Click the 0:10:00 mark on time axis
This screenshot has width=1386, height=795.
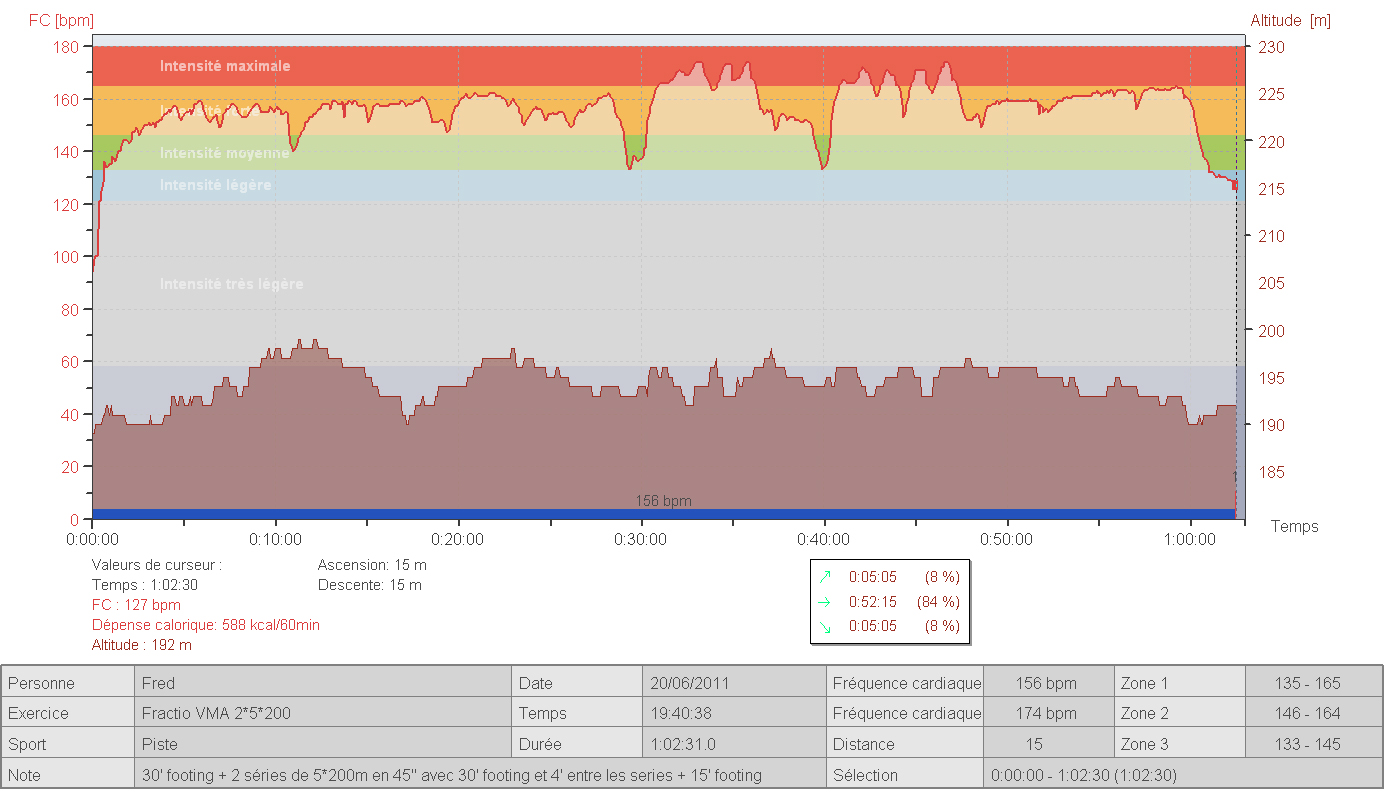tap(275, 540)
